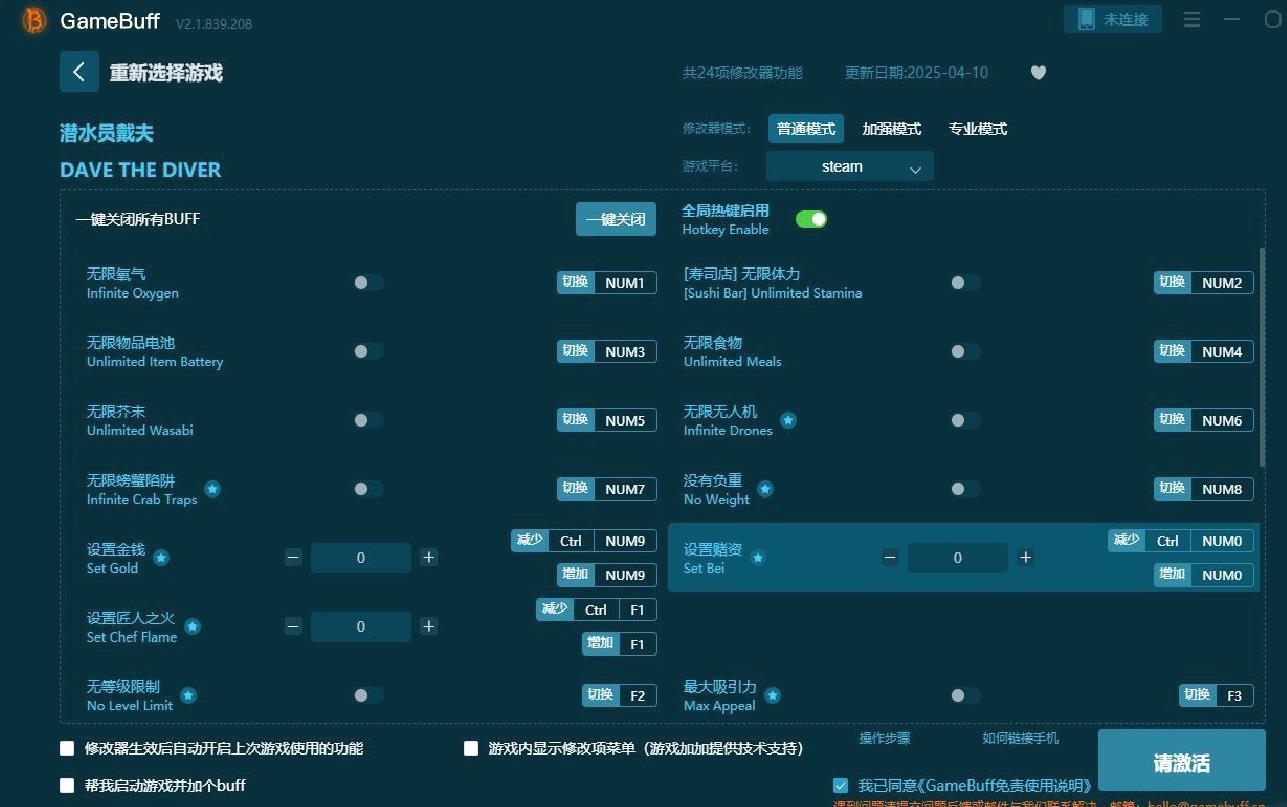This screenshot has width=1287, height=807.
Task: Click the Unlimited Stamina NUM2 hotkey button
Action: pos(1204,283)
